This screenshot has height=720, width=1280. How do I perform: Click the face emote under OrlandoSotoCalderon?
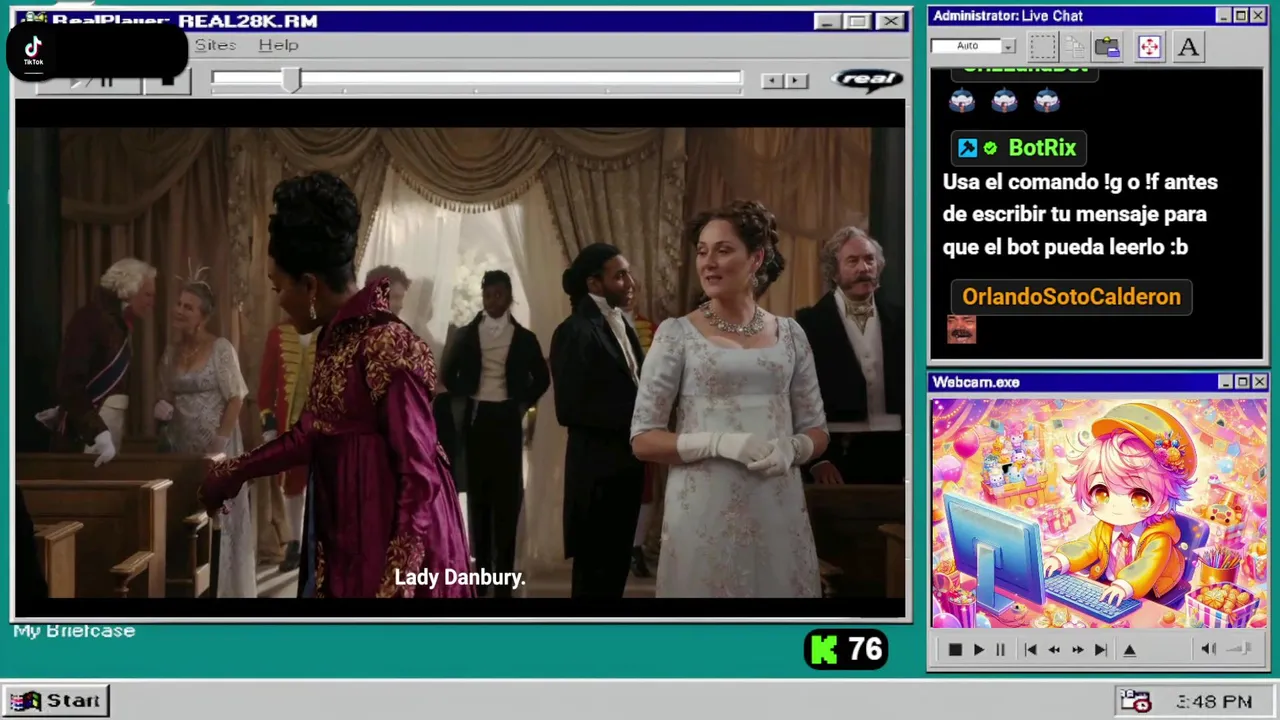(x=961, y=329)
